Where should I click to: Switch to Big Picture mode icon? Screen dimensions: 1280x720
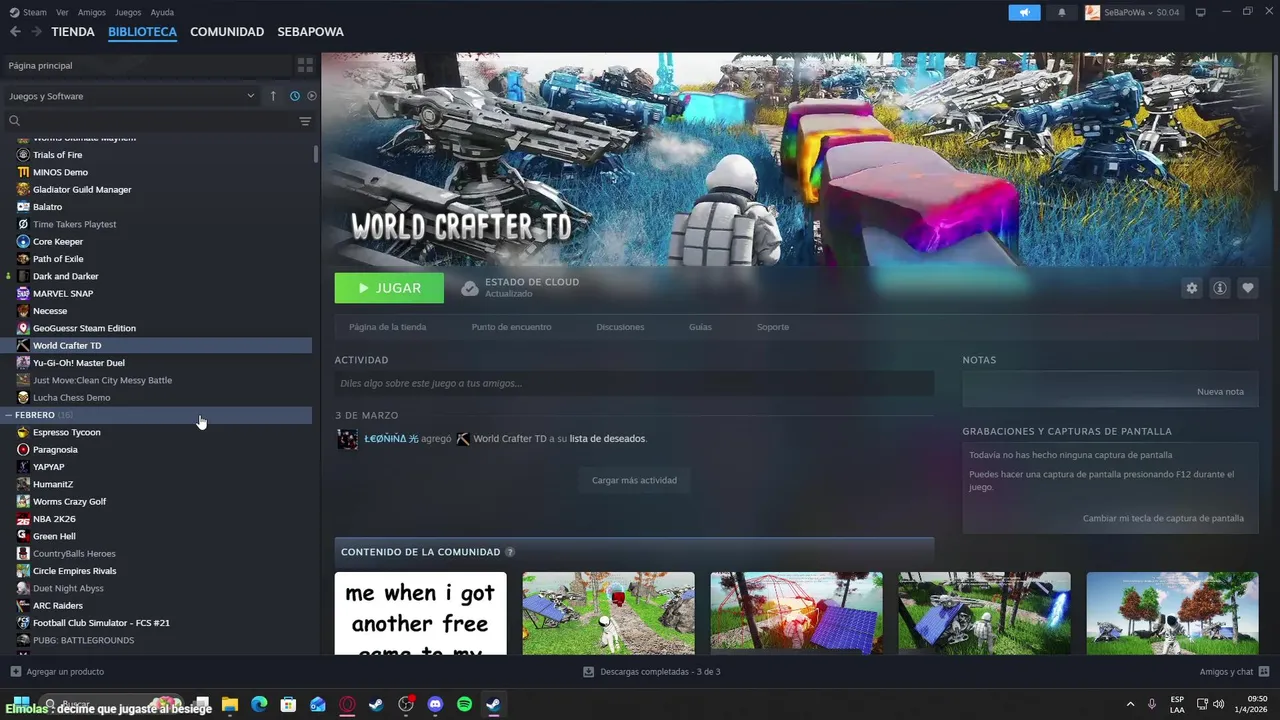tap(1200, 12)
